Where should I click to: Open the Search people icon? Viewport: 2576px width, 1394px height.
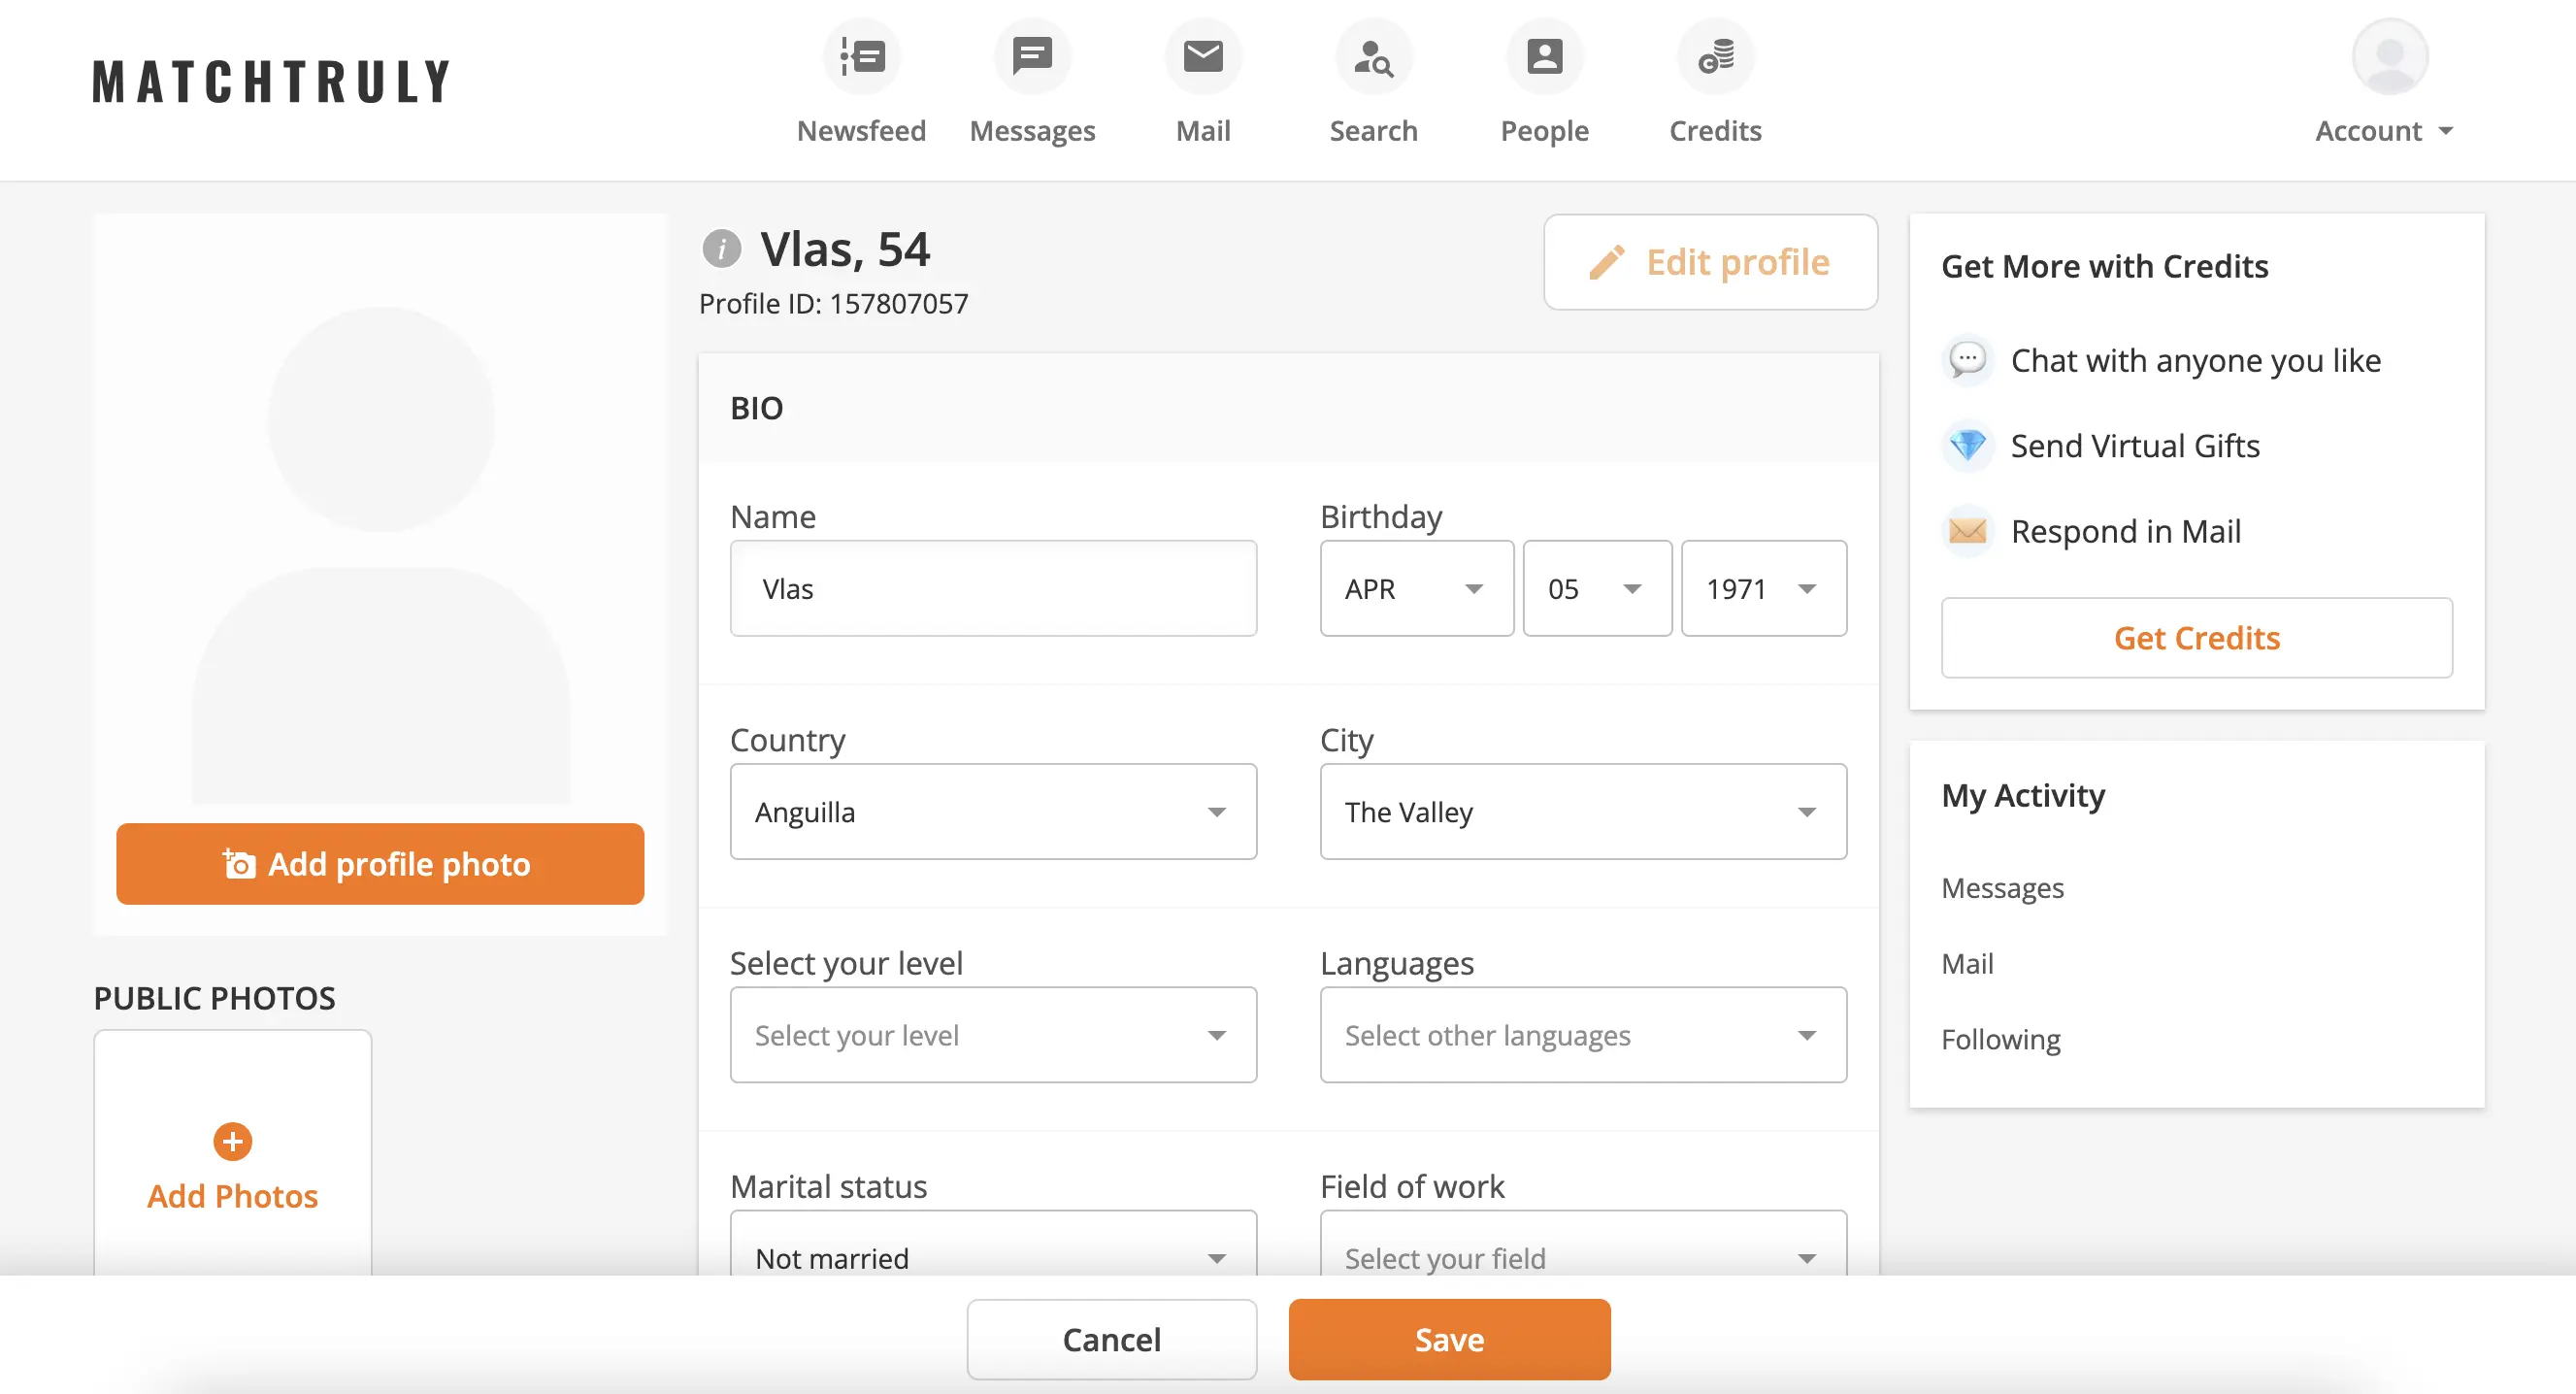coord(1373,57)
